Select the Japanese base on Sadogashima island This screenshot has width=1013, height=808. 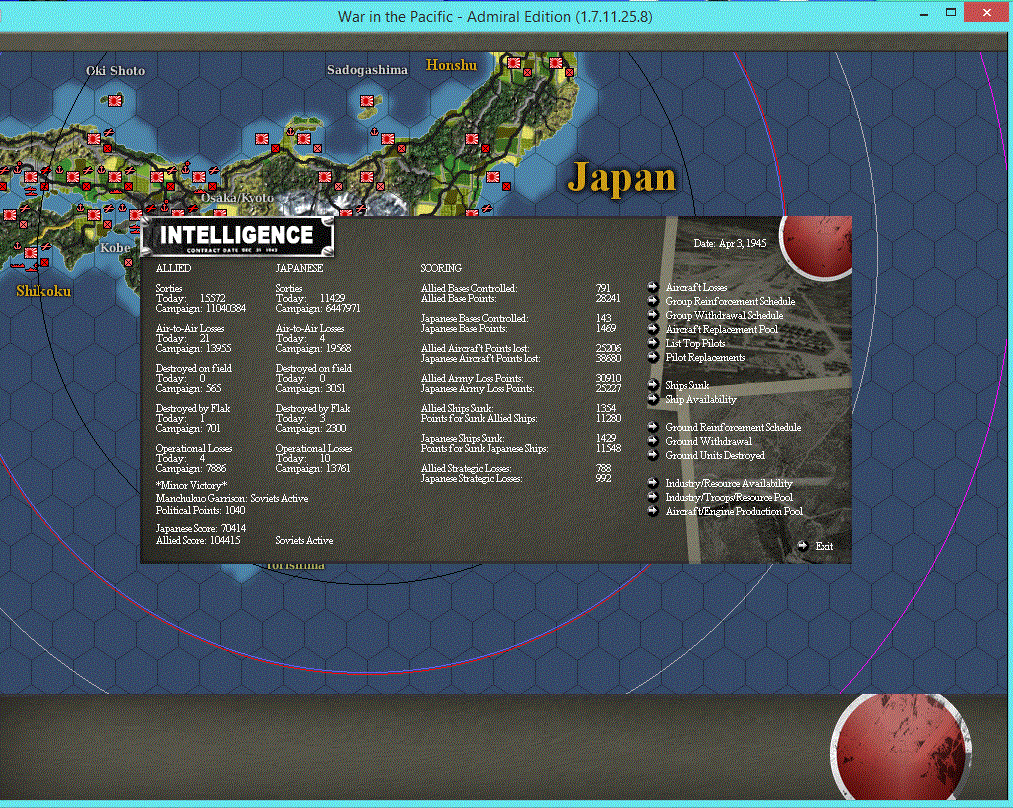coord(367,101)
